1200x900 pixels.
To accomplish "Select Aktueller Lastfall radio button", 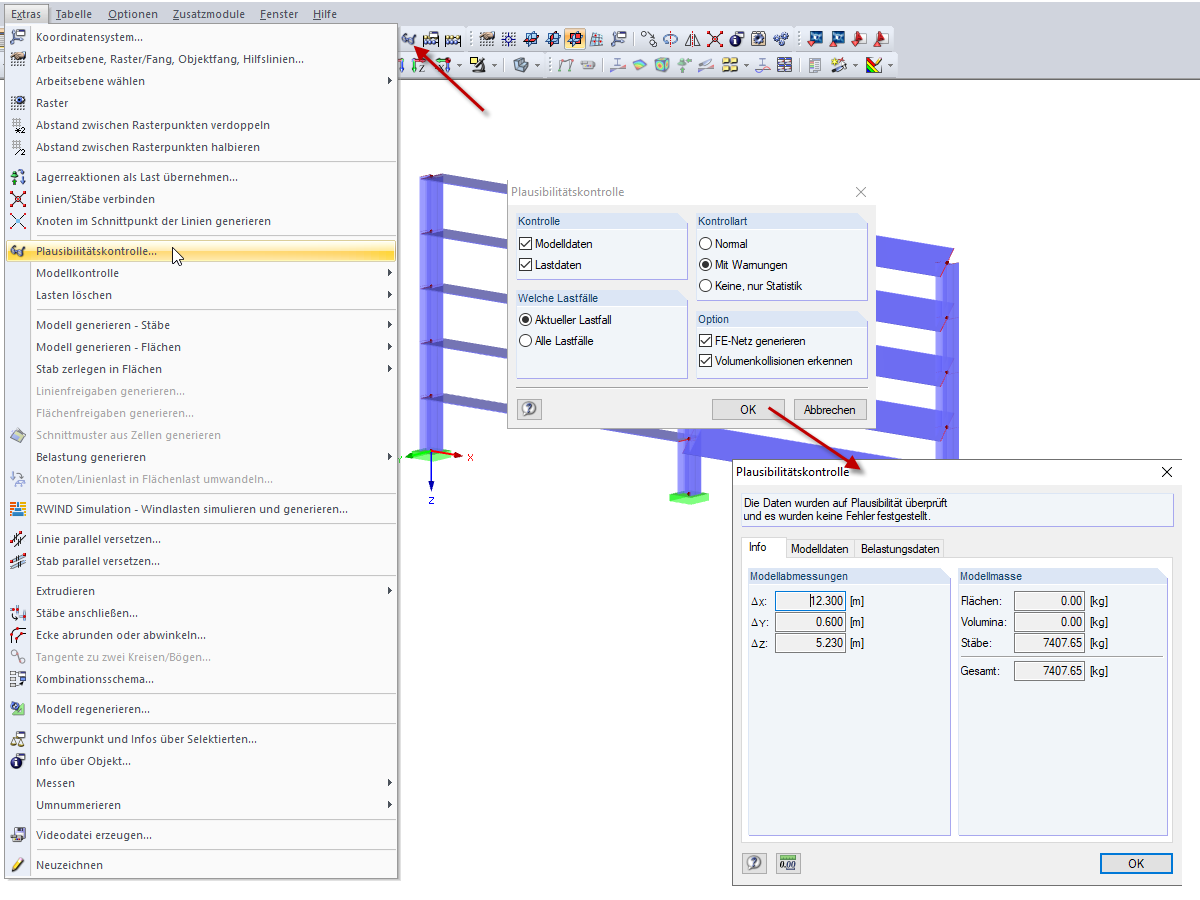I will (526, 320).
